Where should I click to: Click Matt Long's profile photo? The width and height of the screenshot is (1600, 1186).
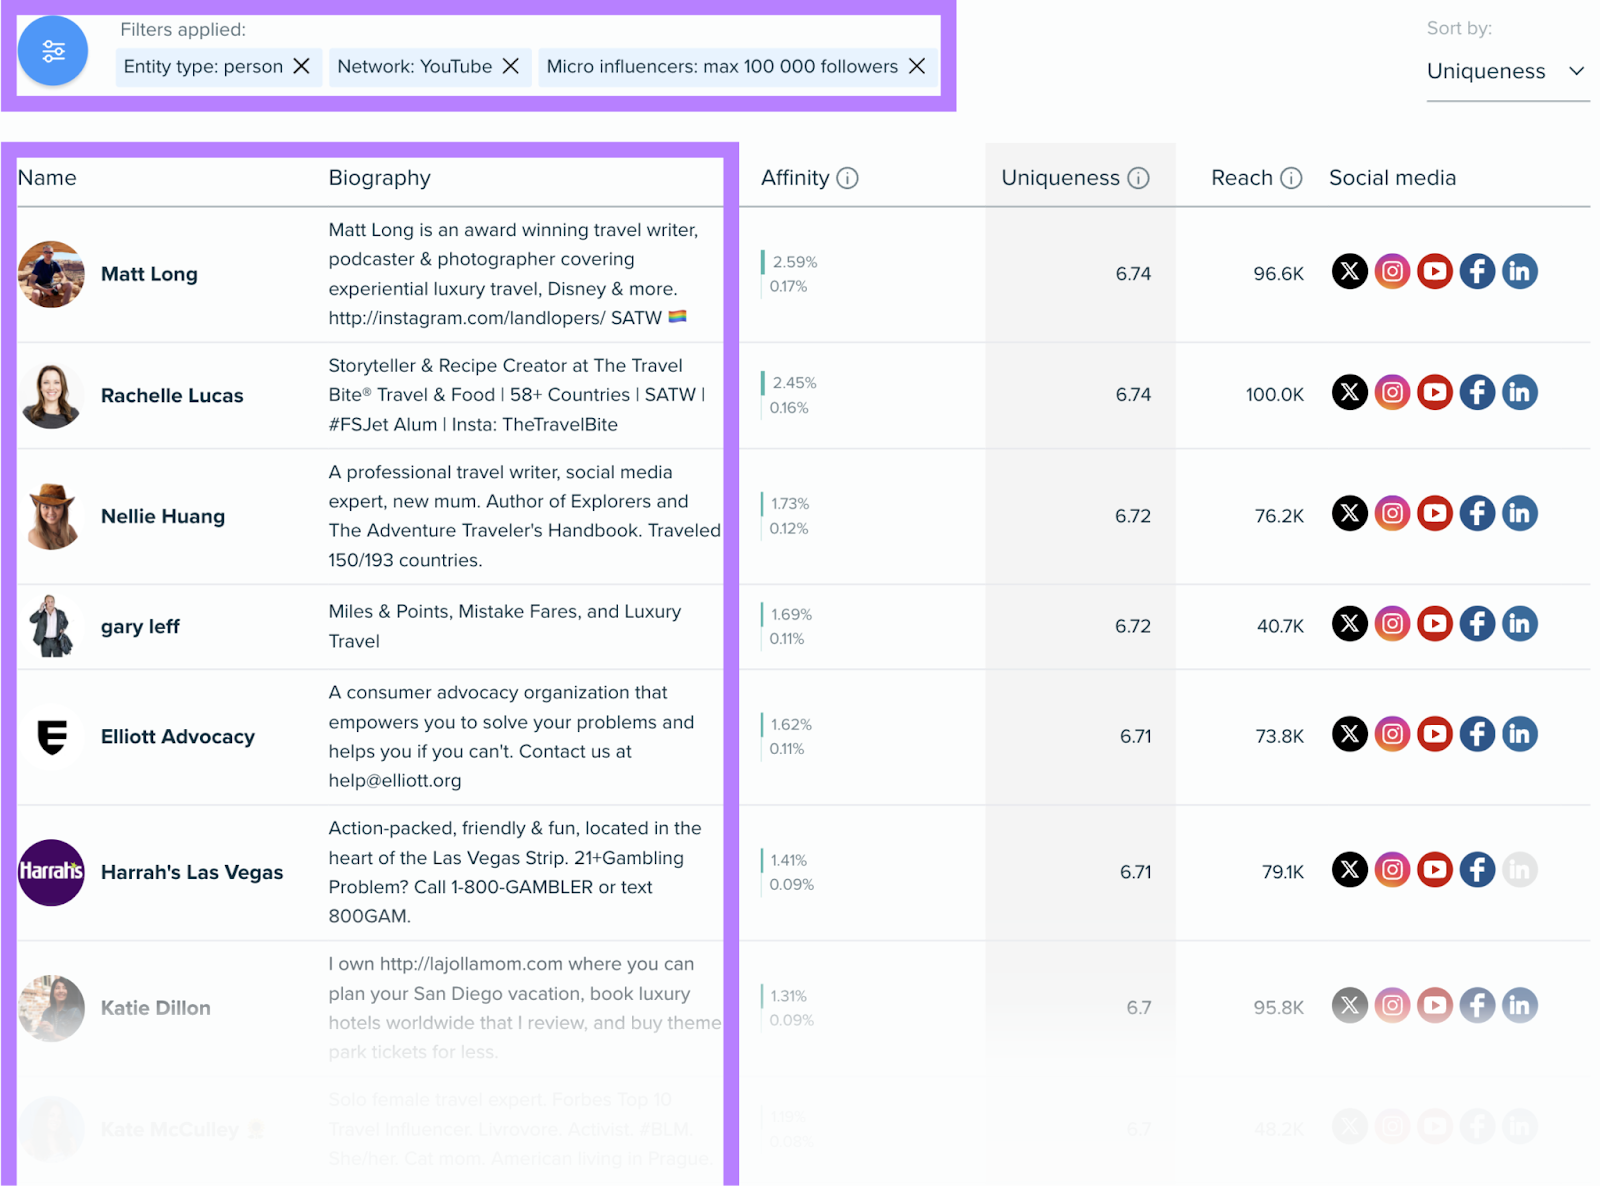click(x=51, y=274)
